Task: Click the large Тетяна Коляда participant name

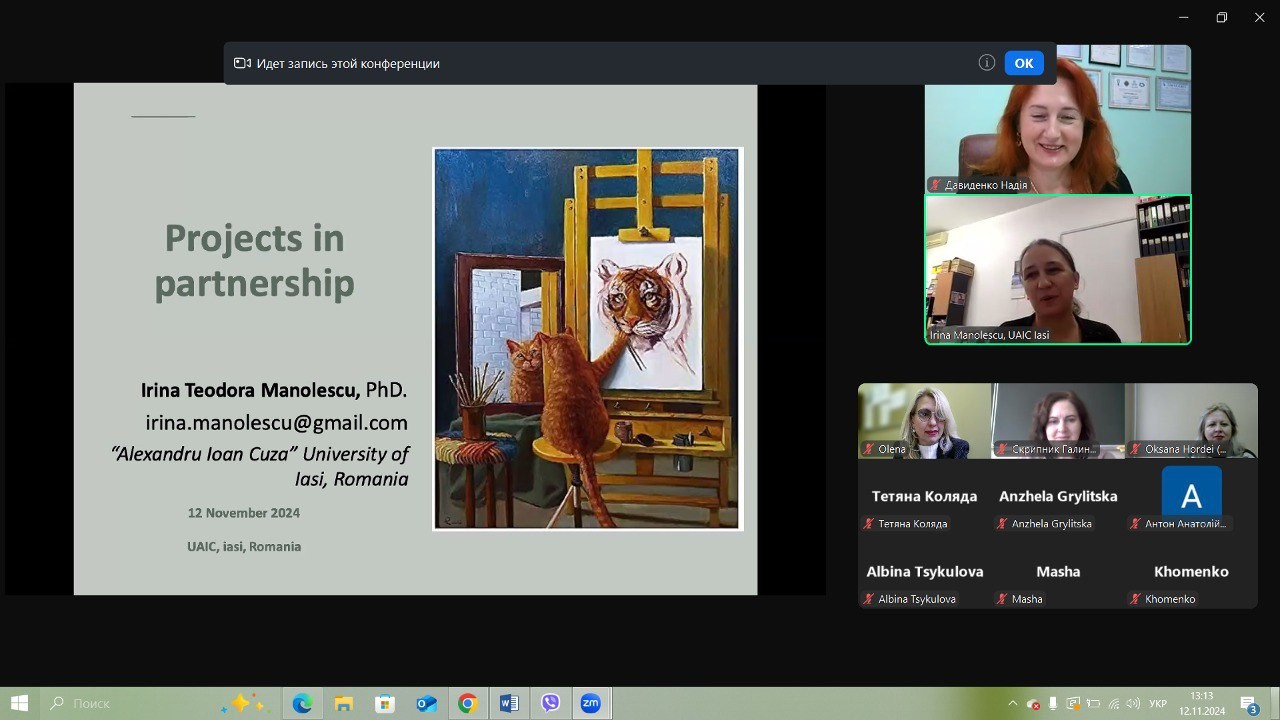Action: 924,496
